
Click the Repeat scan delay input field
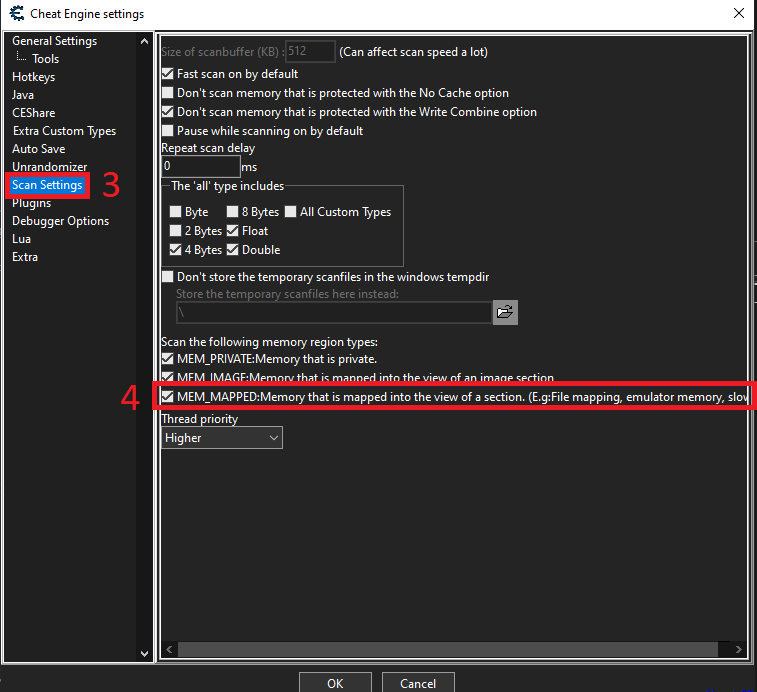tap(200, 167)
